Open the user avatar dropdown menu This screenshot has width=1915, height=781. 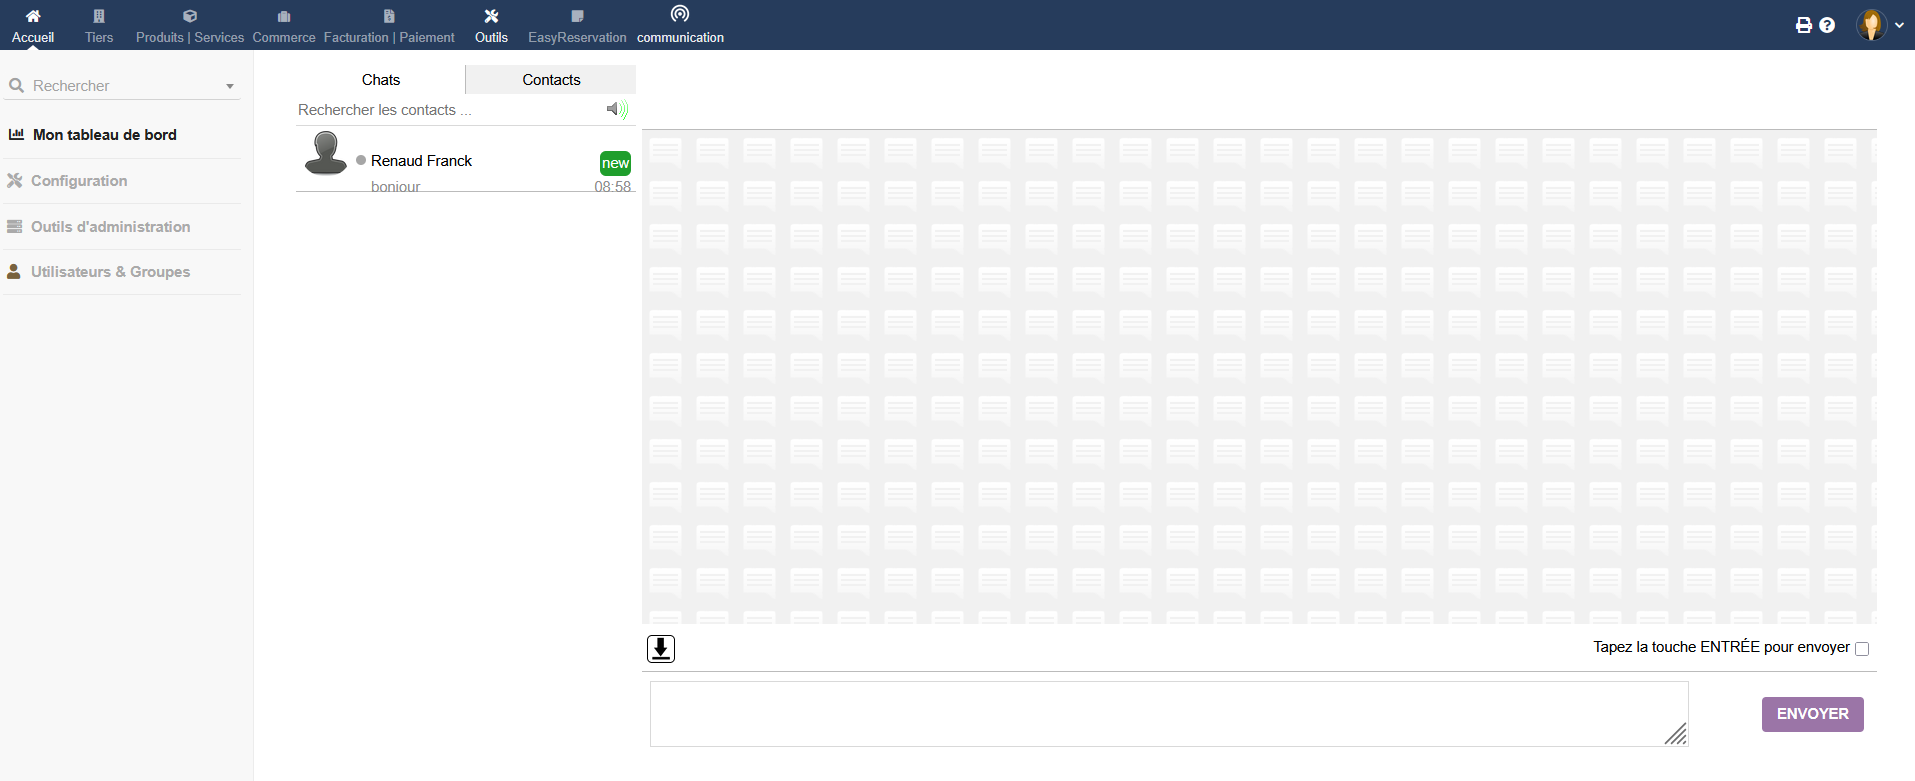tap(1880, 25)
